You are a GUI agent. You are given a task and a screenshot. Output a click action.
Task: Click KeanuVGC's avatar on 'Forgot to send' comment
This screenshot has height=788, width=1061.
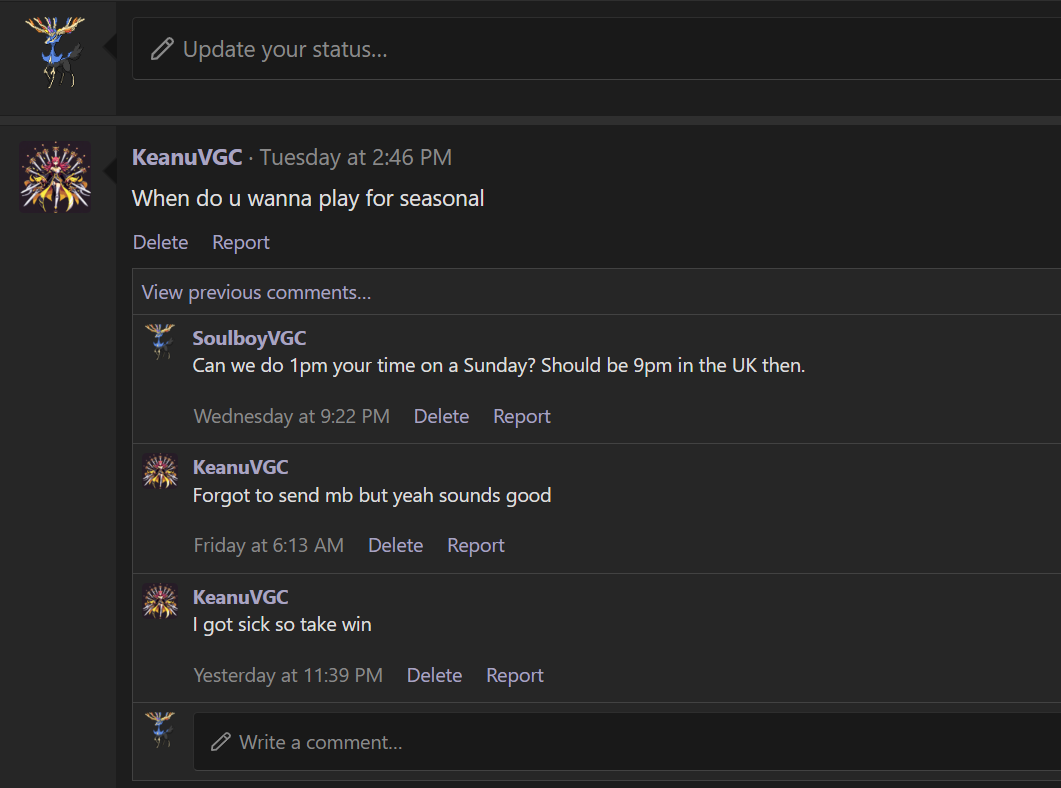click(x=160, y=471)
